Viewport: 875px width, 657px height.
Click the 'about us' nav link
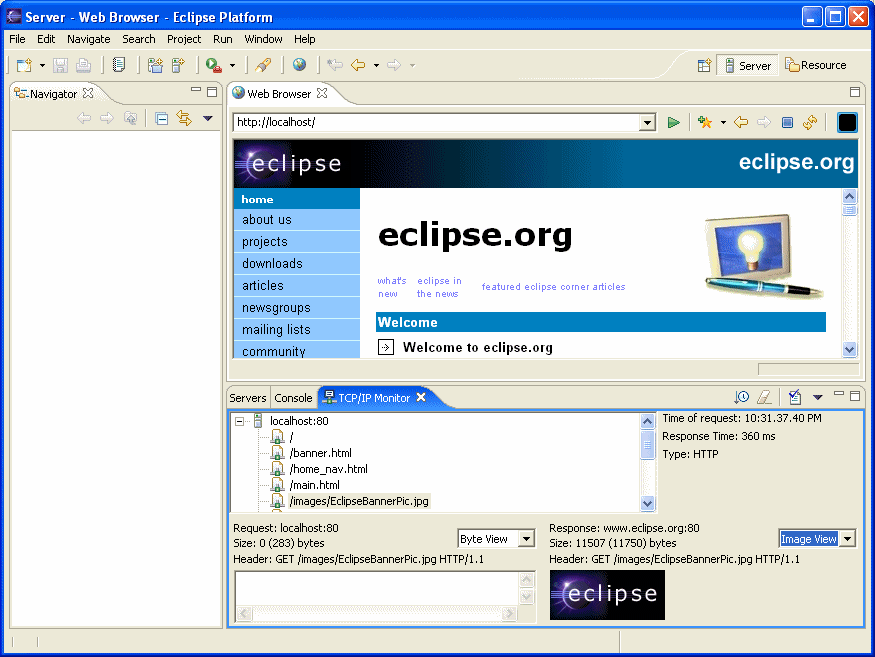tap(267, 220)
